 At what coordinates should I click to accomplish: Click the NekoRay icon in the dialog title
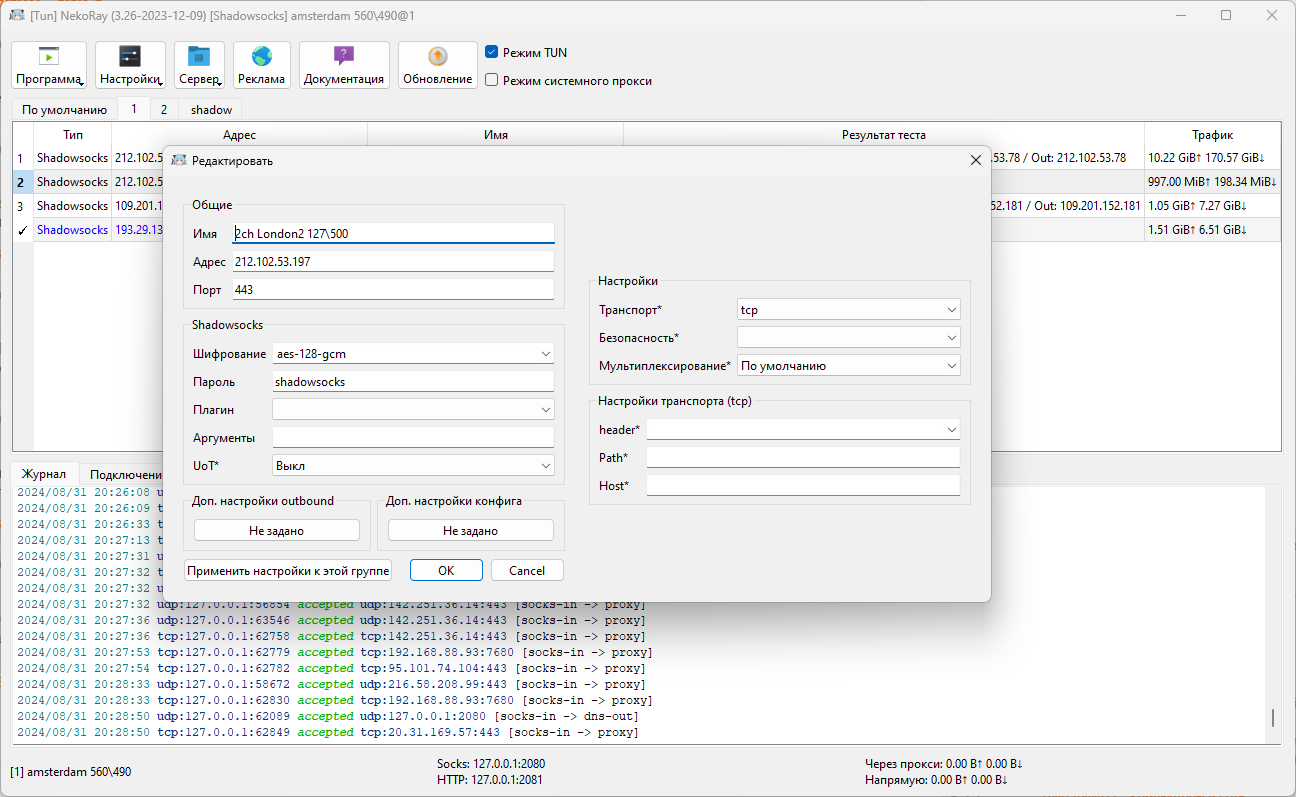[x=179, y=160]
